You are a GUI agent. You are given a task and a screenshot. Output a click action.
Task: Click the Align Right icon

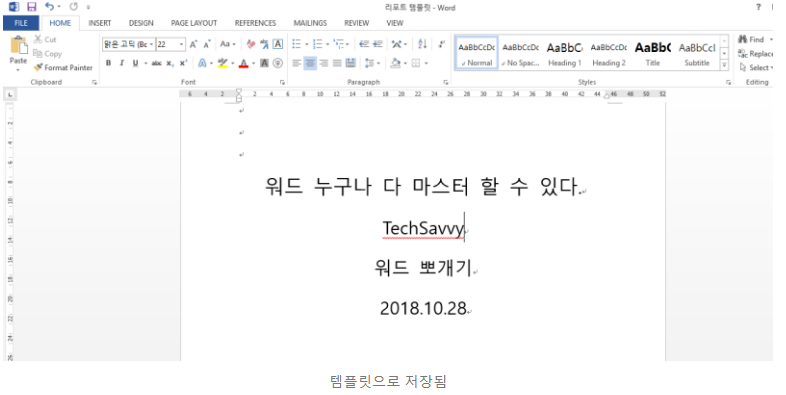324,63
